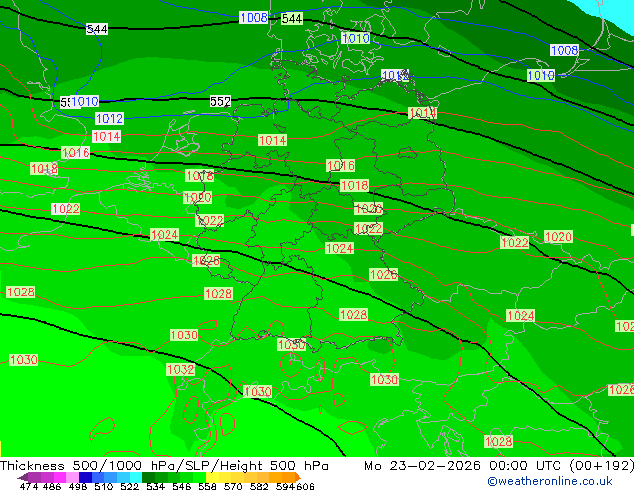Image resolution: width=634 pixels, height=490 pixels.
Task: Click the legend value "498"
Action: (x=78, y=486)
